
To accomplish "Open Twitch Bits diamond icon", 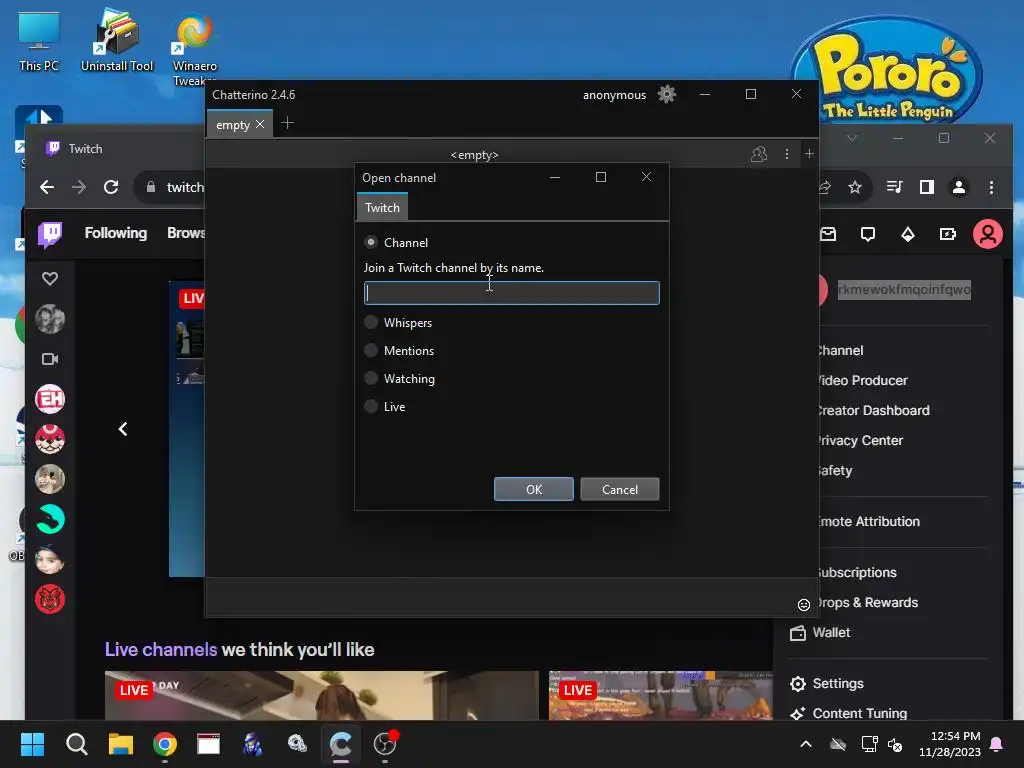I will [908, 234].
